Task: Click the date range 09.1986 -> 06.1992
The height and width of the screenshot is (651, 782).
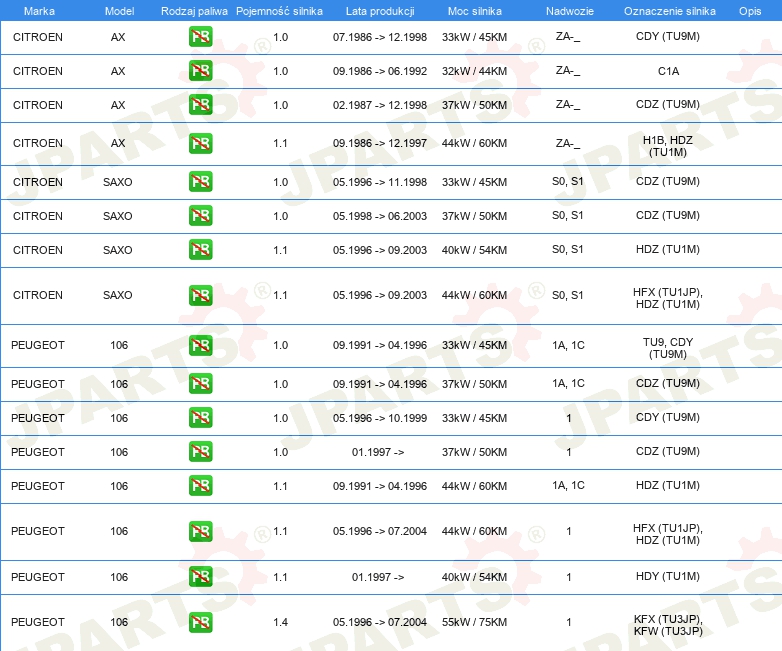Action: click(x=380, y=71)
